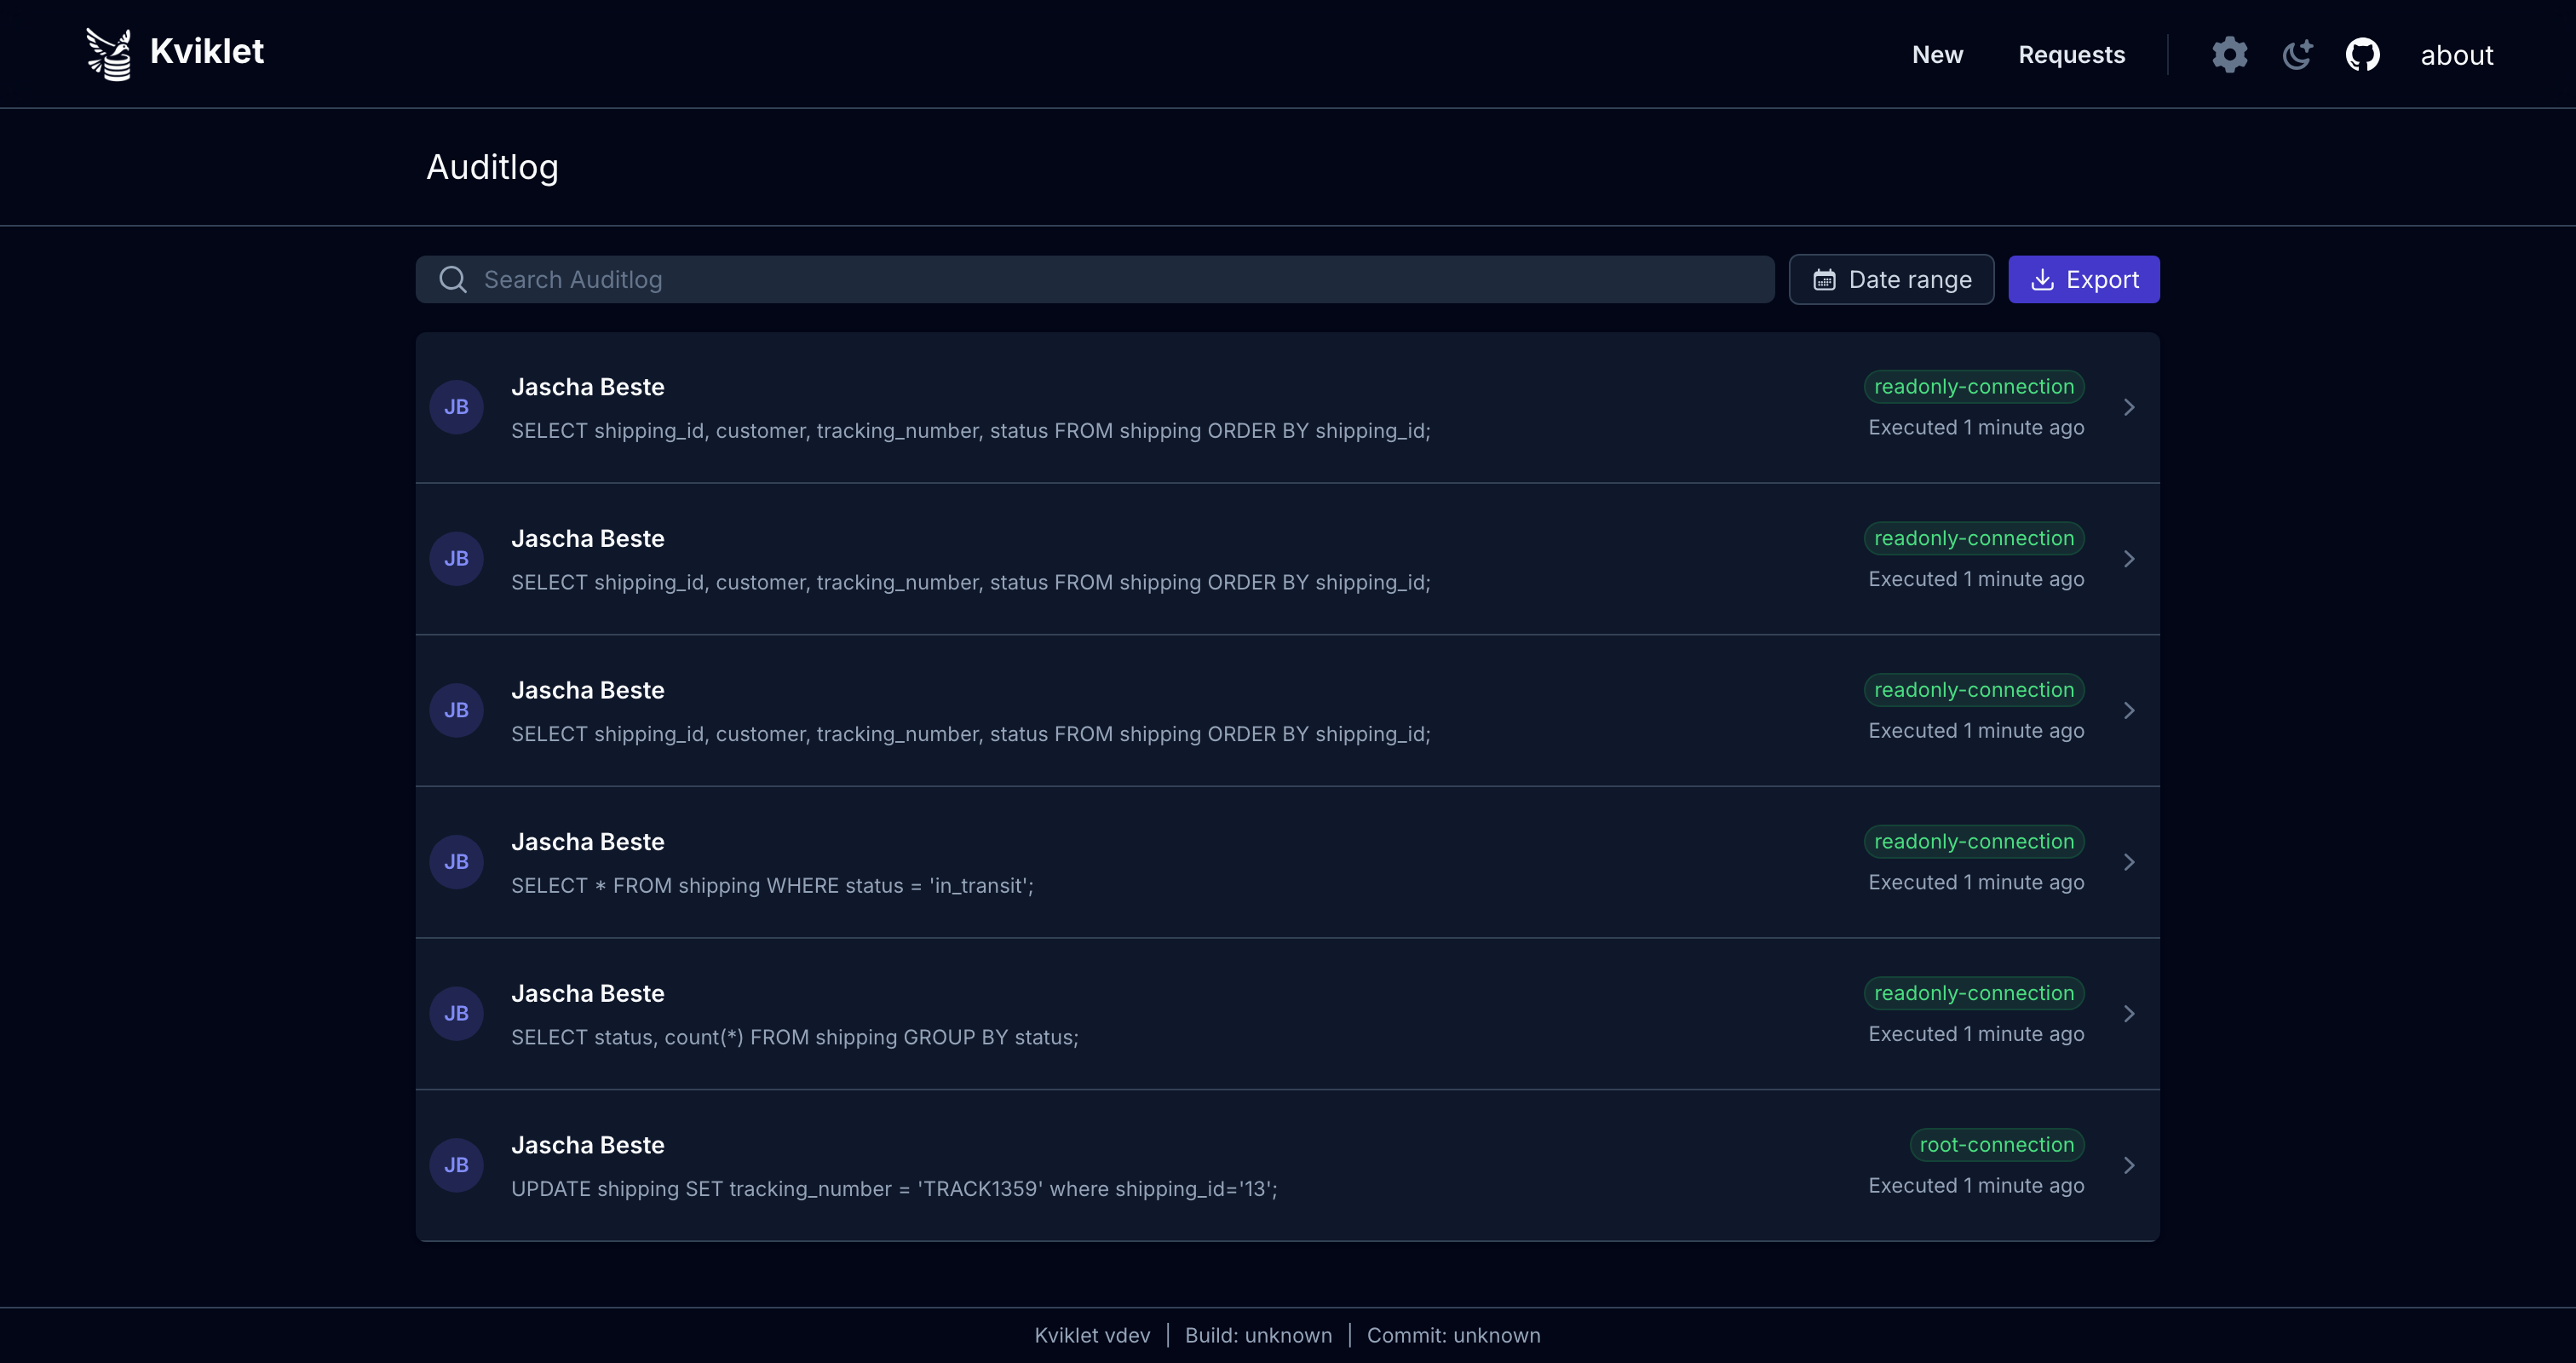The width and height of the screenshot is (2576, 1363).
Task: Open the settings gear icon
Action: point(2229,54)
